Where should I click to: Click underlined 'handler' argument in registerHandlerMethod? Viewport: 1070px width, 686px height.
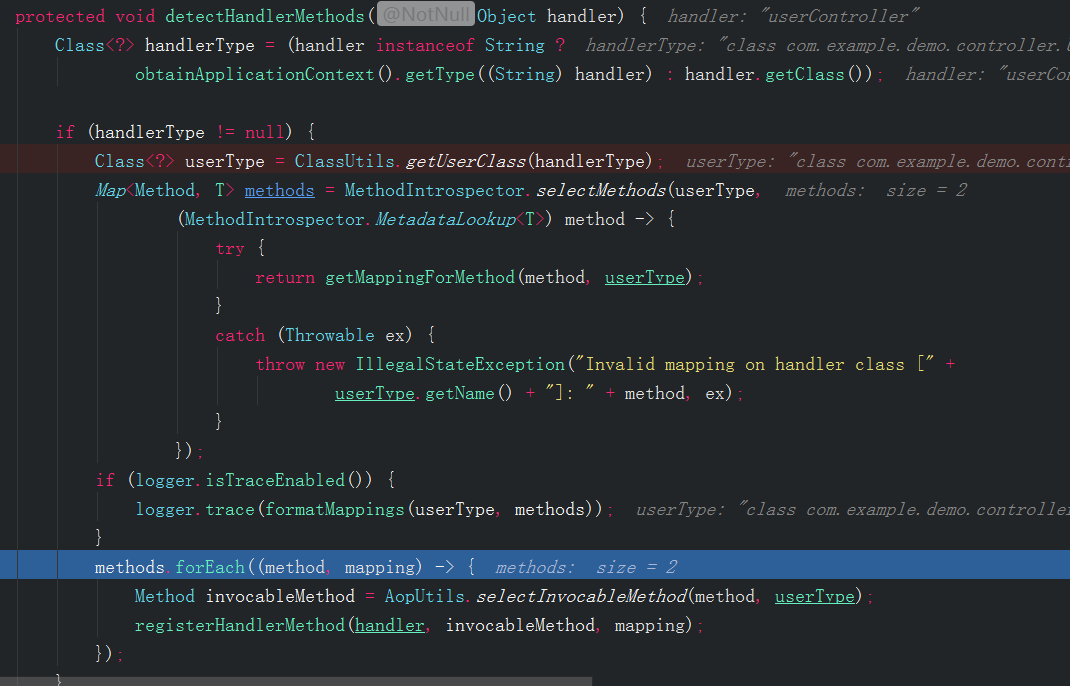coord(390,626)
